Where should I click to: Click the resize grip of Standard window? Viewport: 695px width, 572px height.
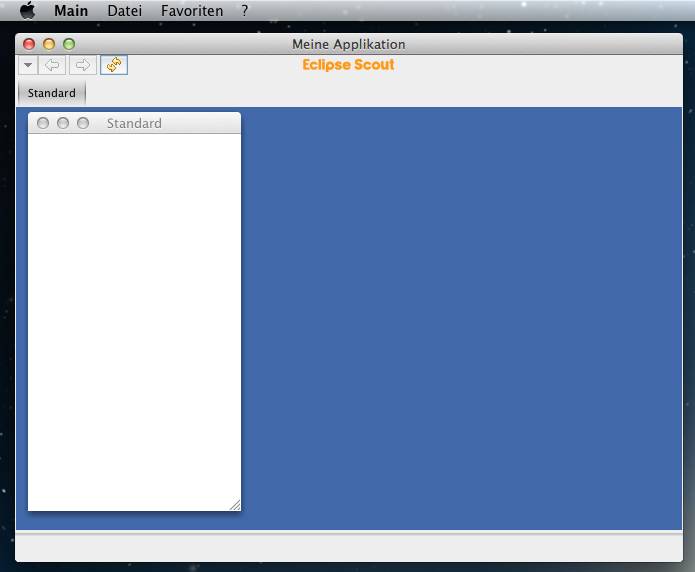tap(235, 505)
